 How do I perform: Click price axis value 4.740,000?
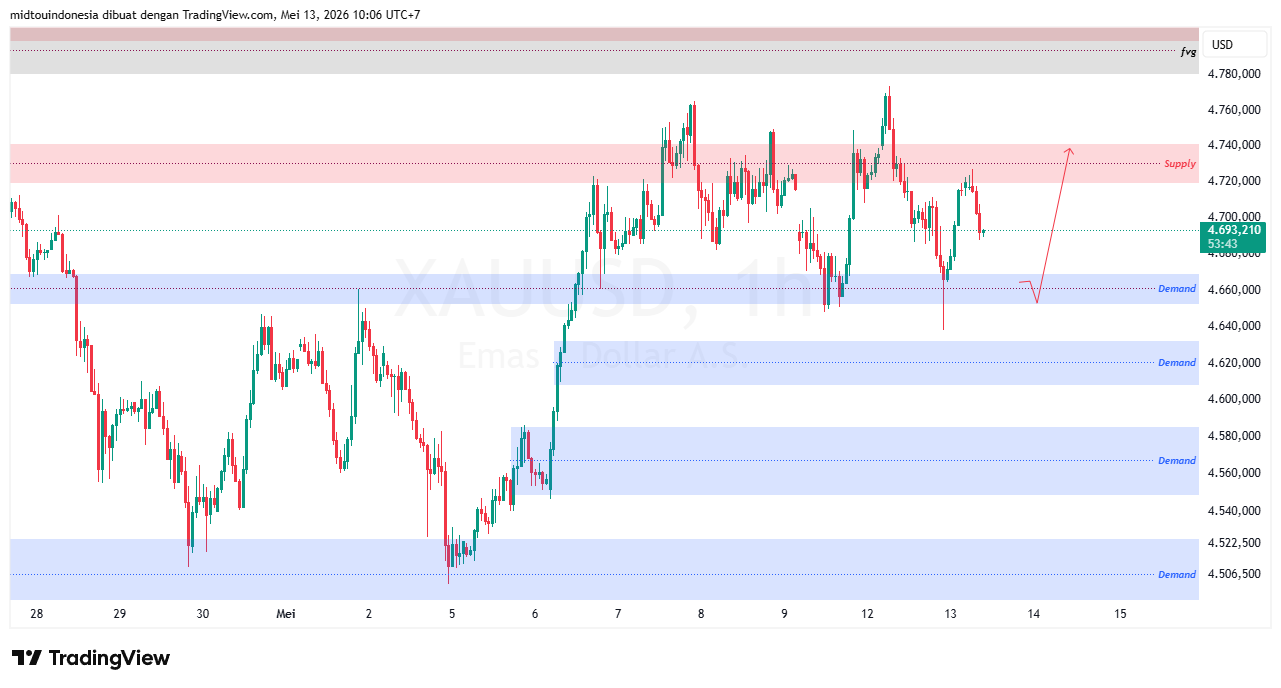tap(1234, 145)
